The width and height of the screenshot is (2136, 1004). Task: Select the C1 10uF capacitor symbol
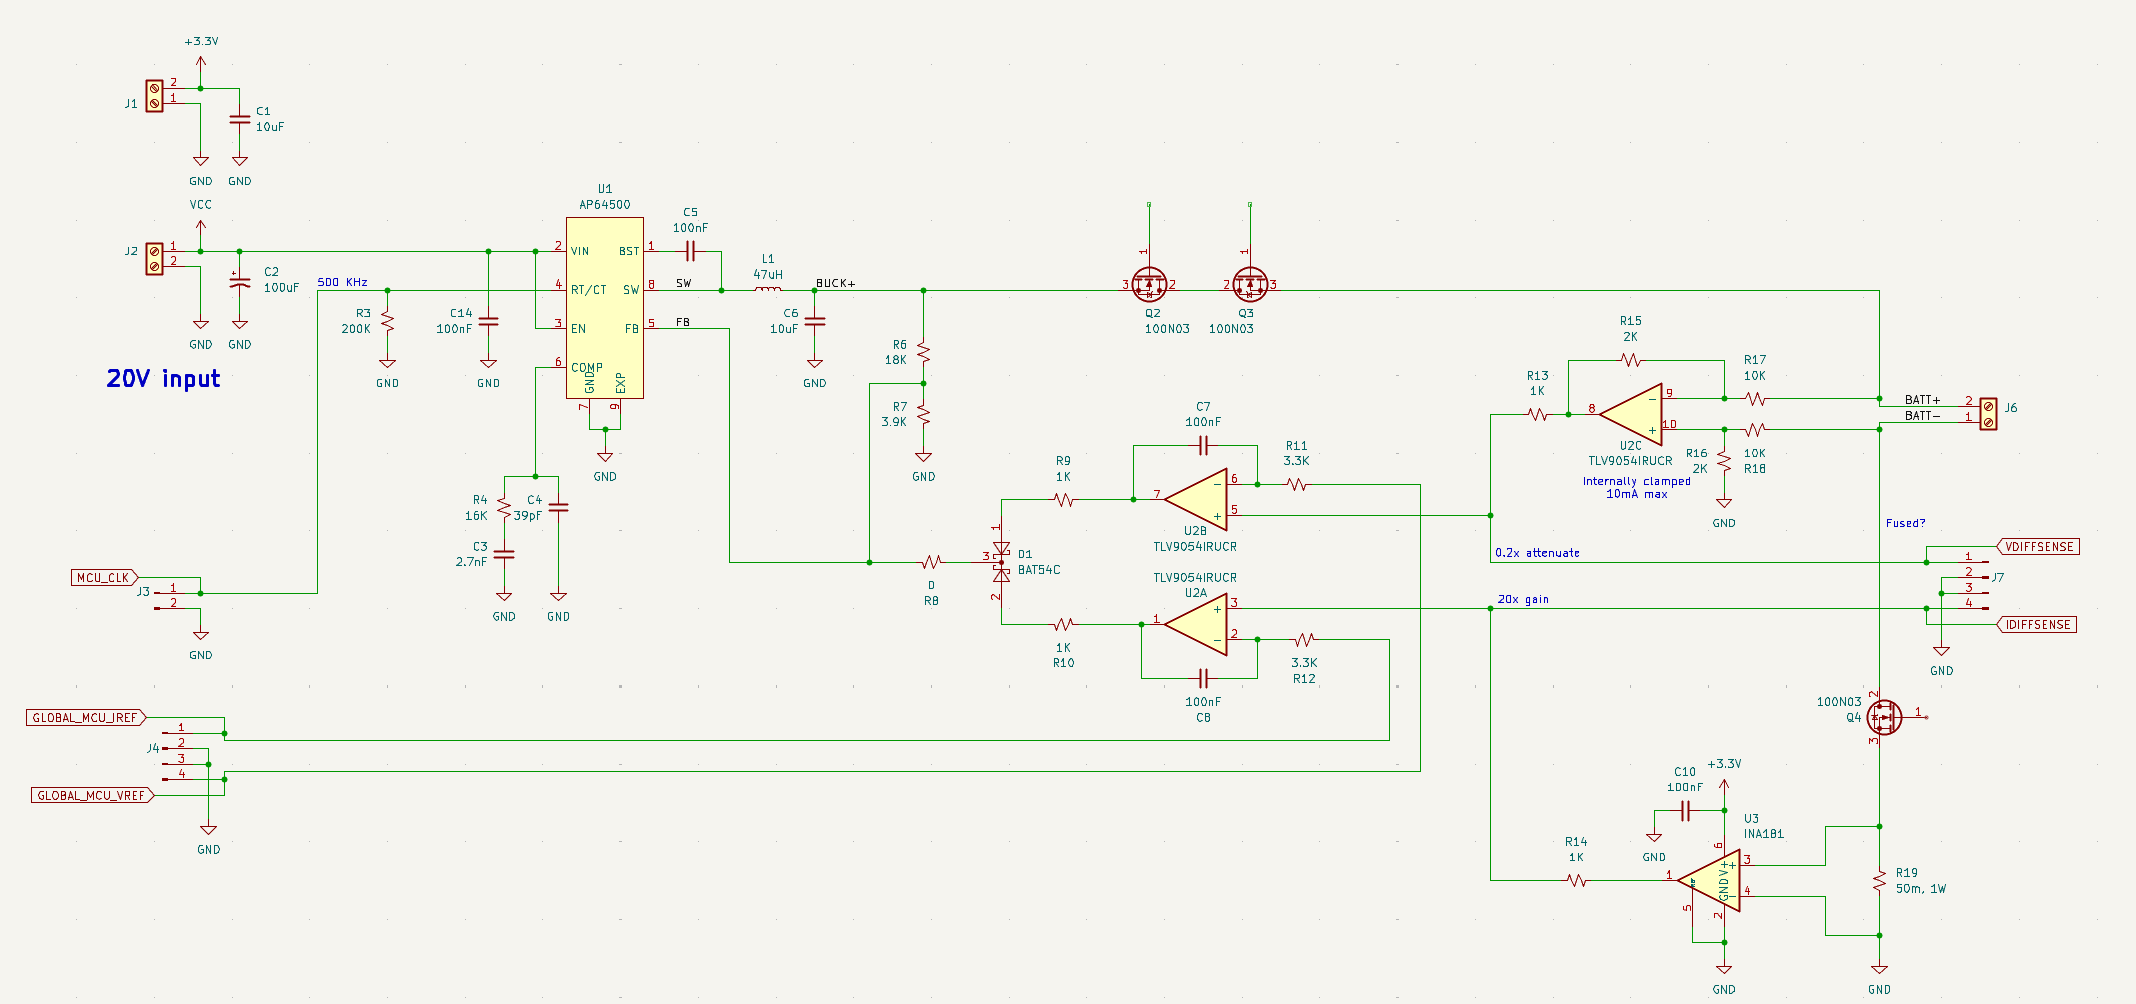tap(240, 120)
